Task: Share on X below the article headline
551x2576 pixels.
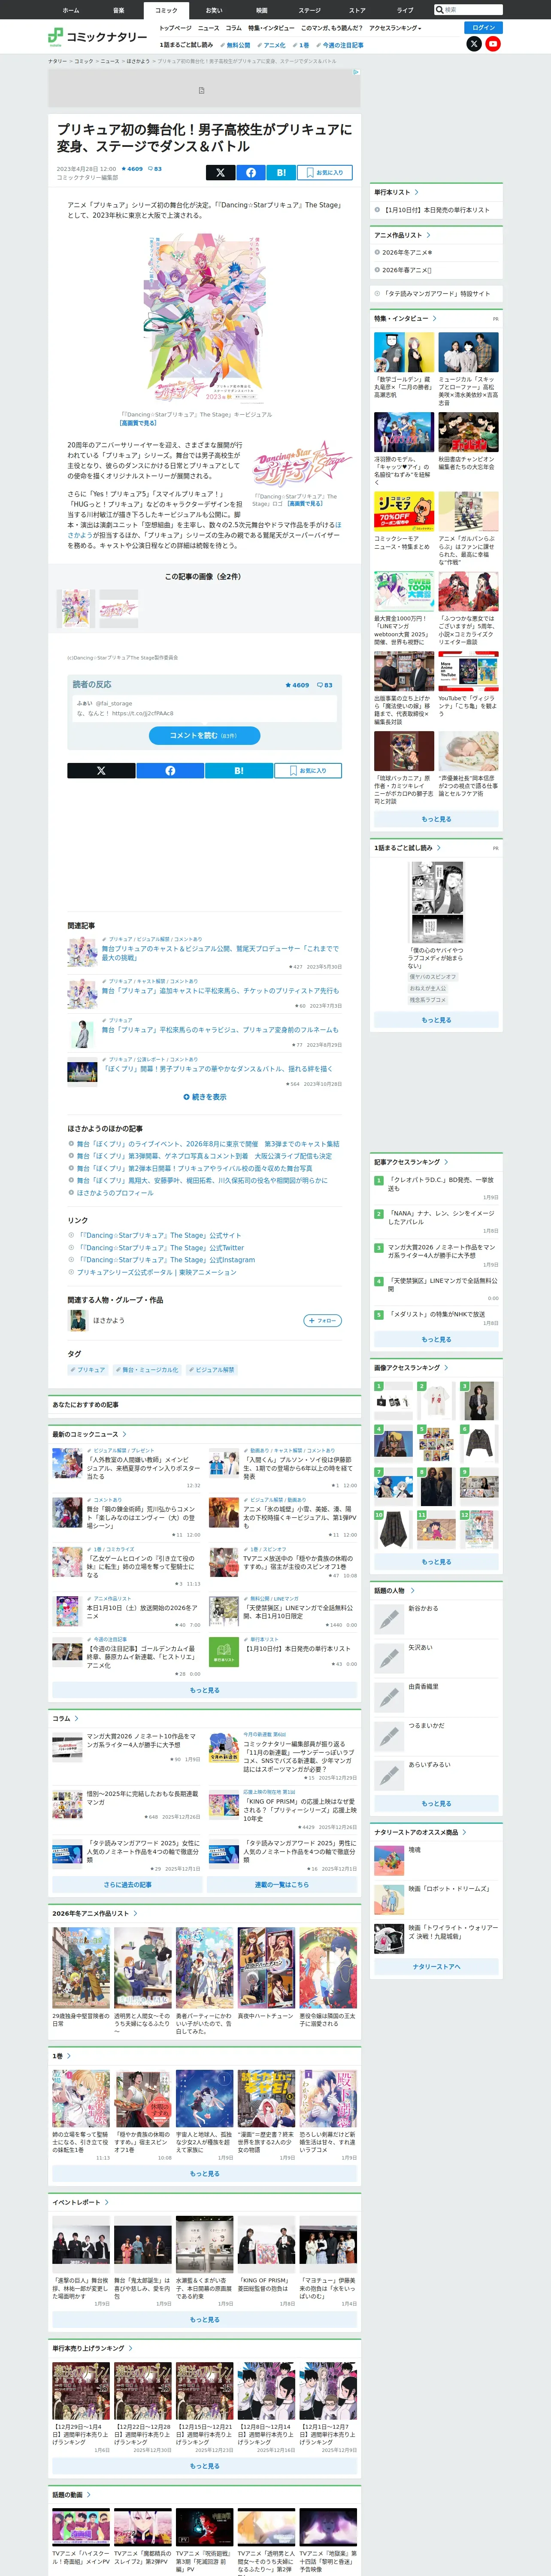Action: click(220, 172)
